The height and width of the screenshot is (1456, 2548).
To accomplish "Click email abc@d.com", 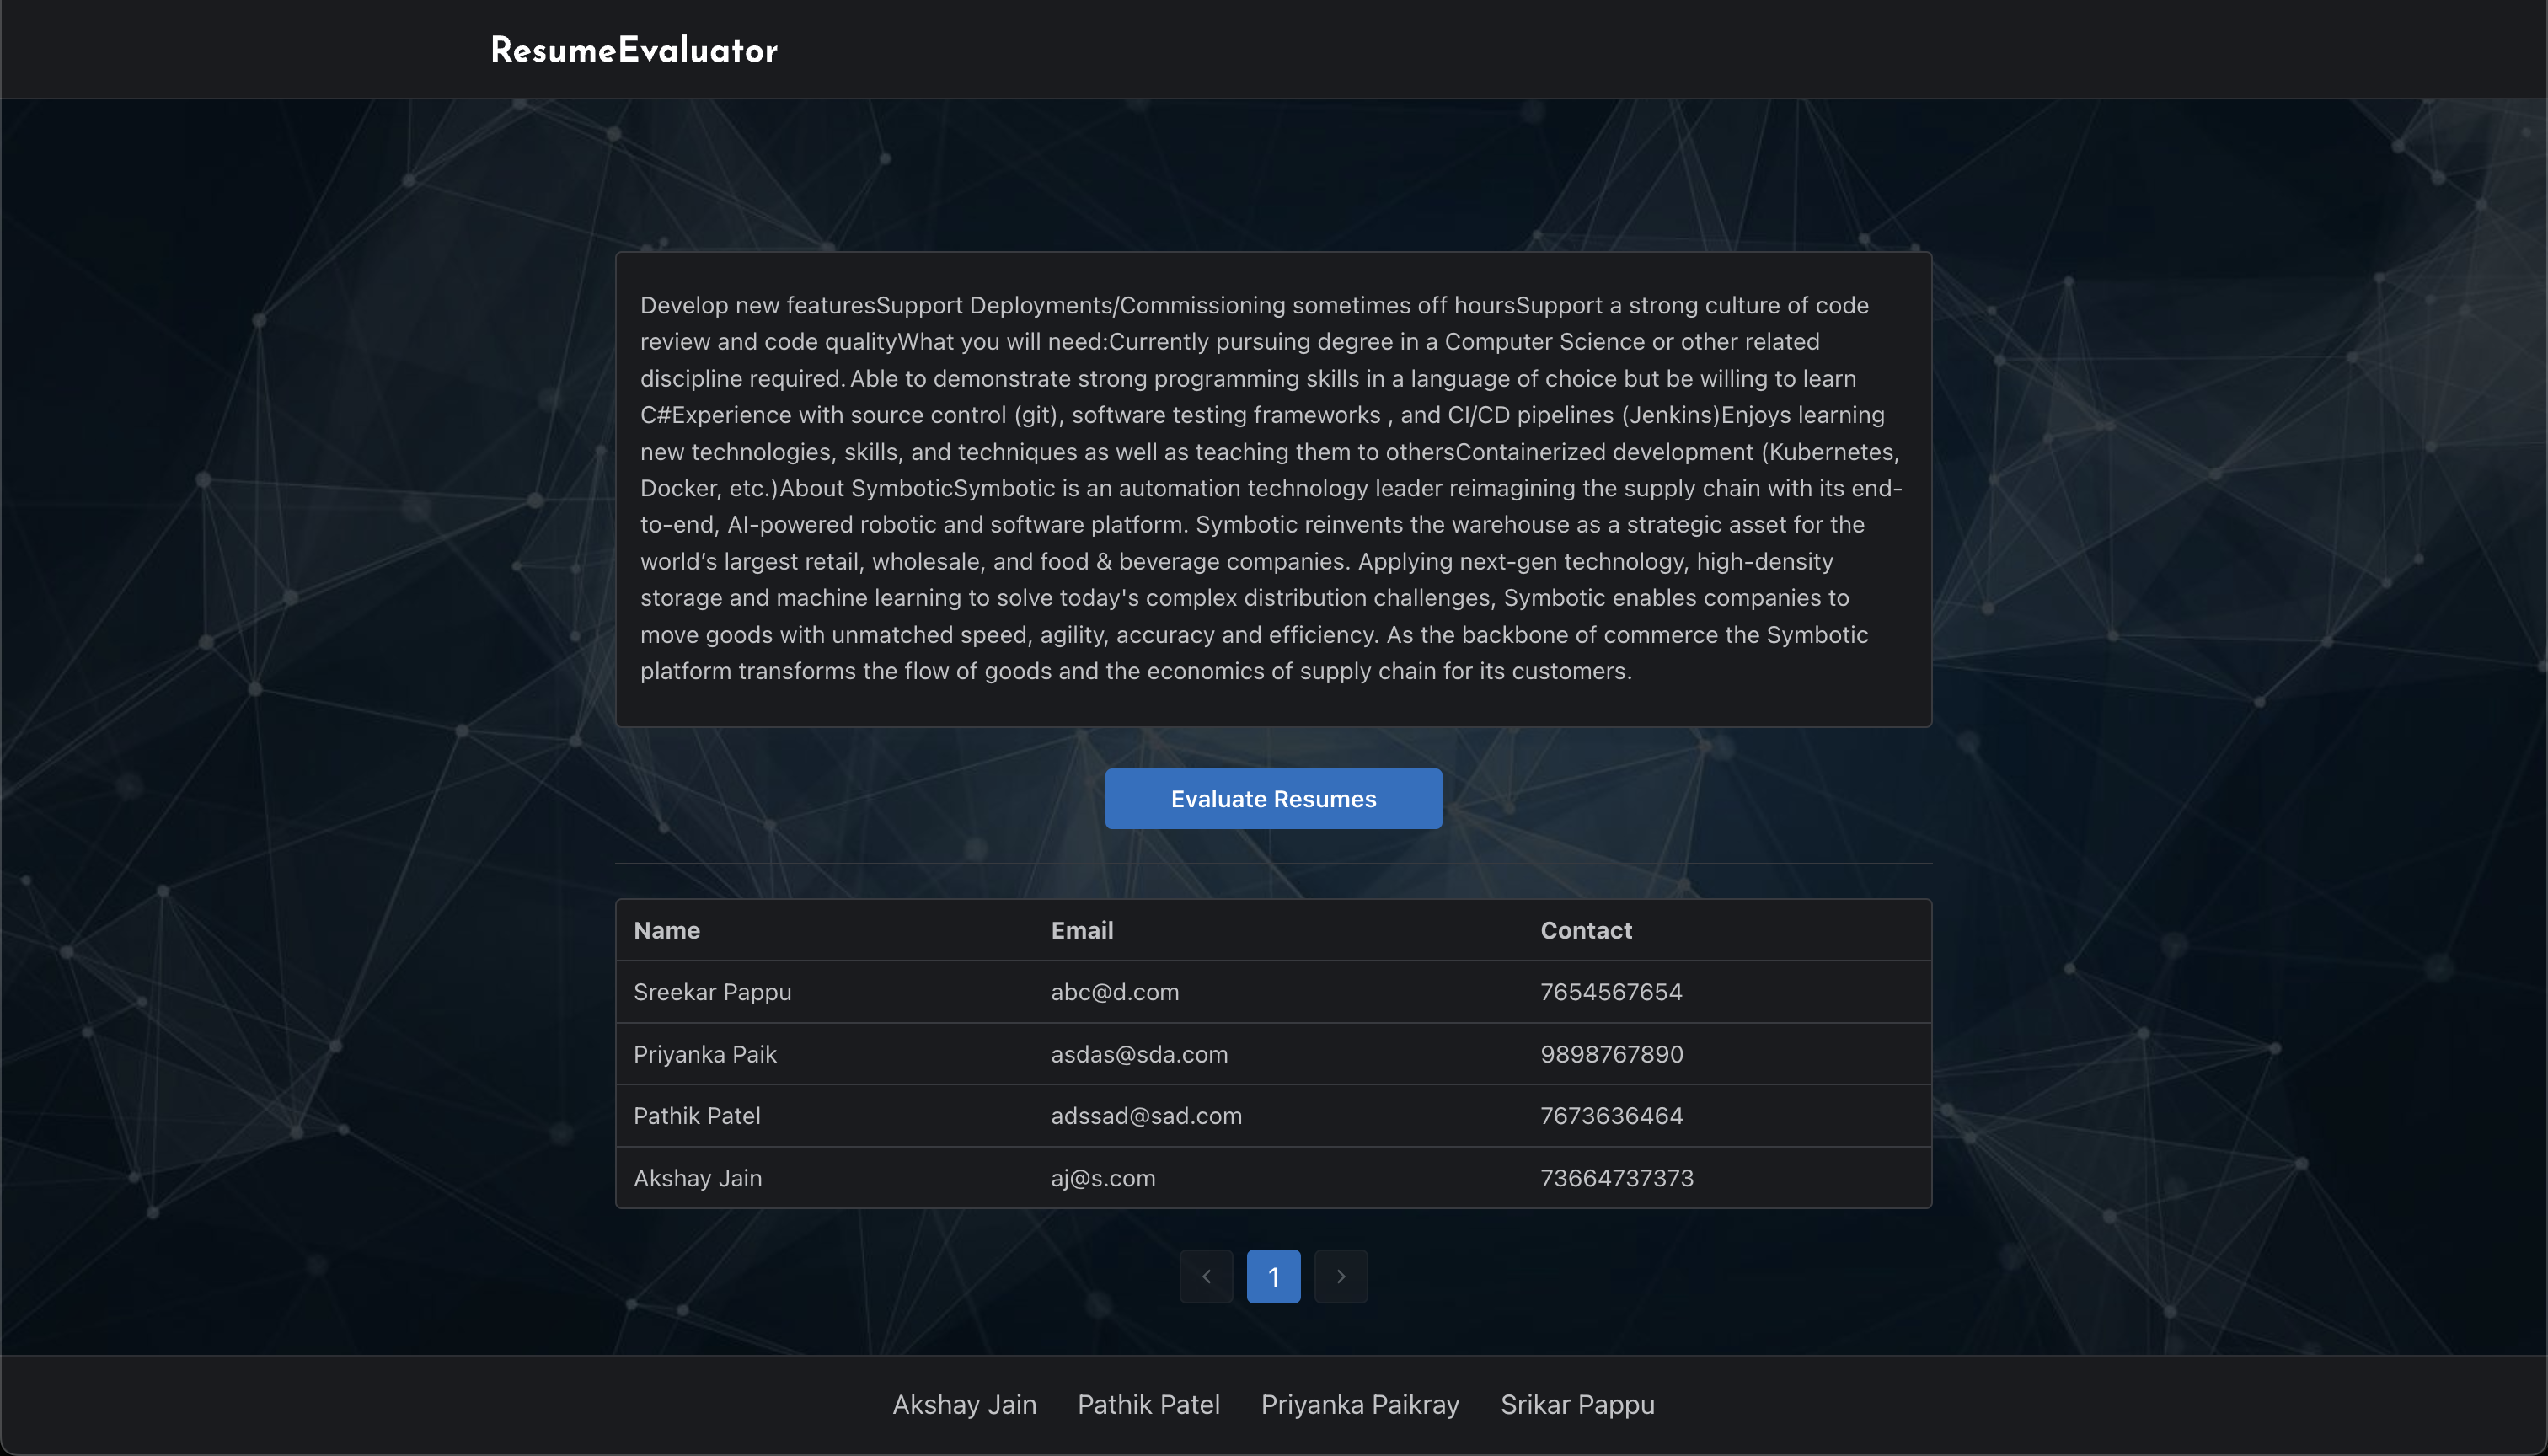I will [x=1115, y=992].
